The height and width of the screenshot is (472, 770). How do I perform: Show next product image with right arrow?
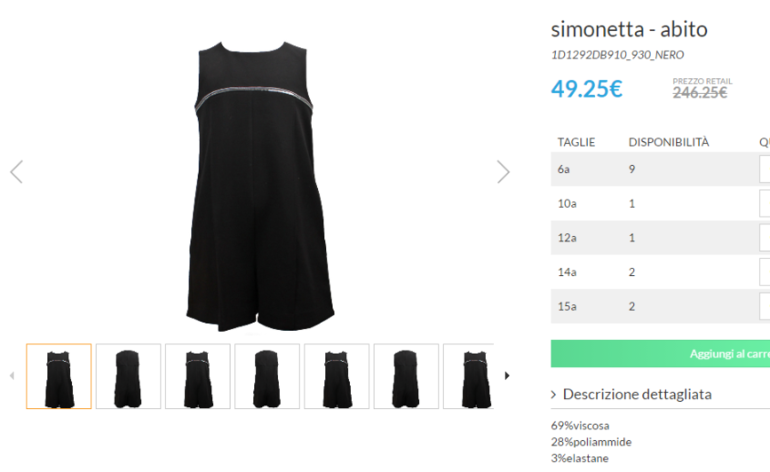point(503,172)
